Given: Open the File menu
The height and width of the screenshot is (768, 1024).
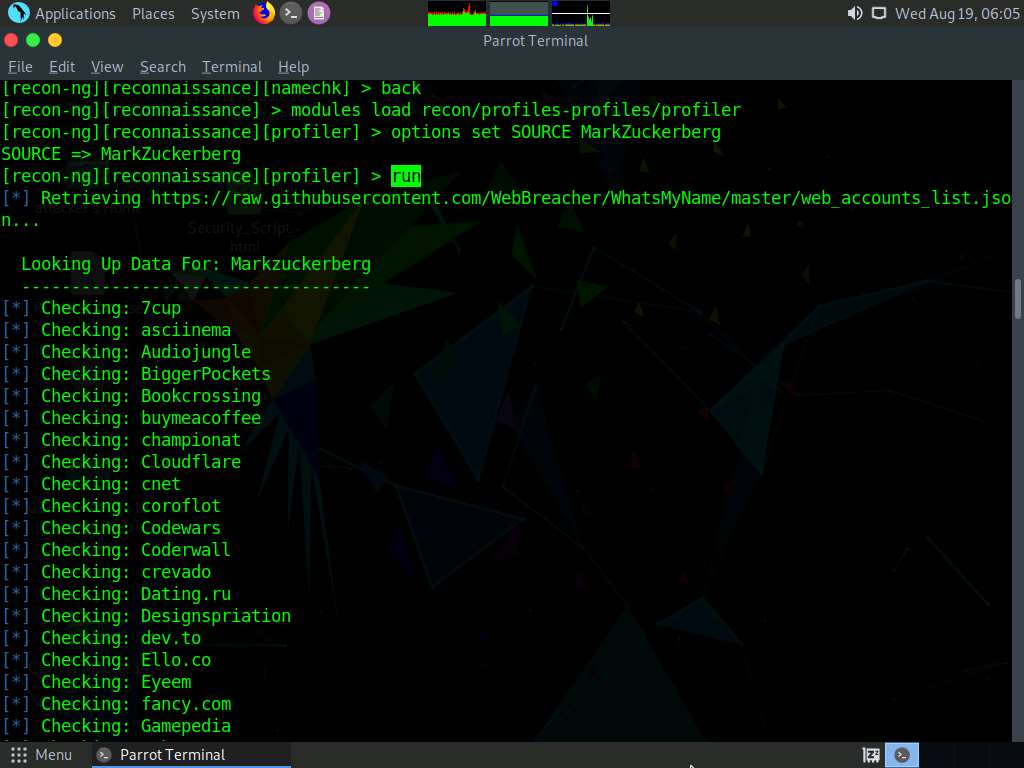Looking at the screenshot, I should (20, 67).
